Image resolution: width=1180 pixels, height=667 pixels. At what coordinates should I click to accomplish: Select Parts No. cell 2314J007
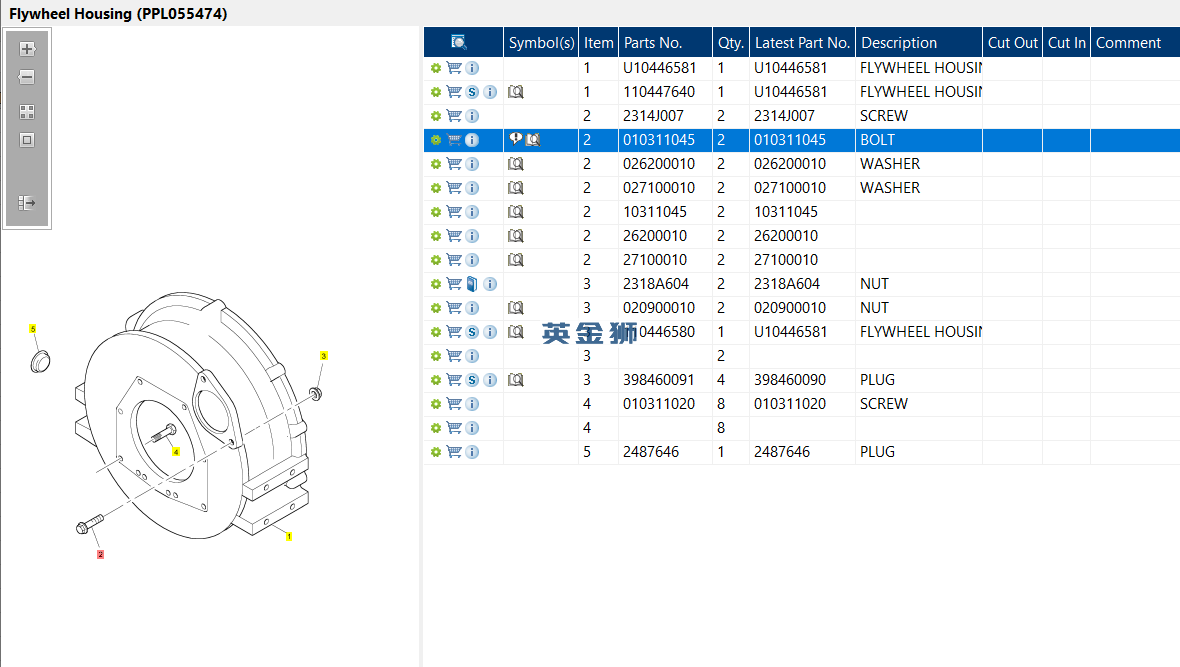665,116
